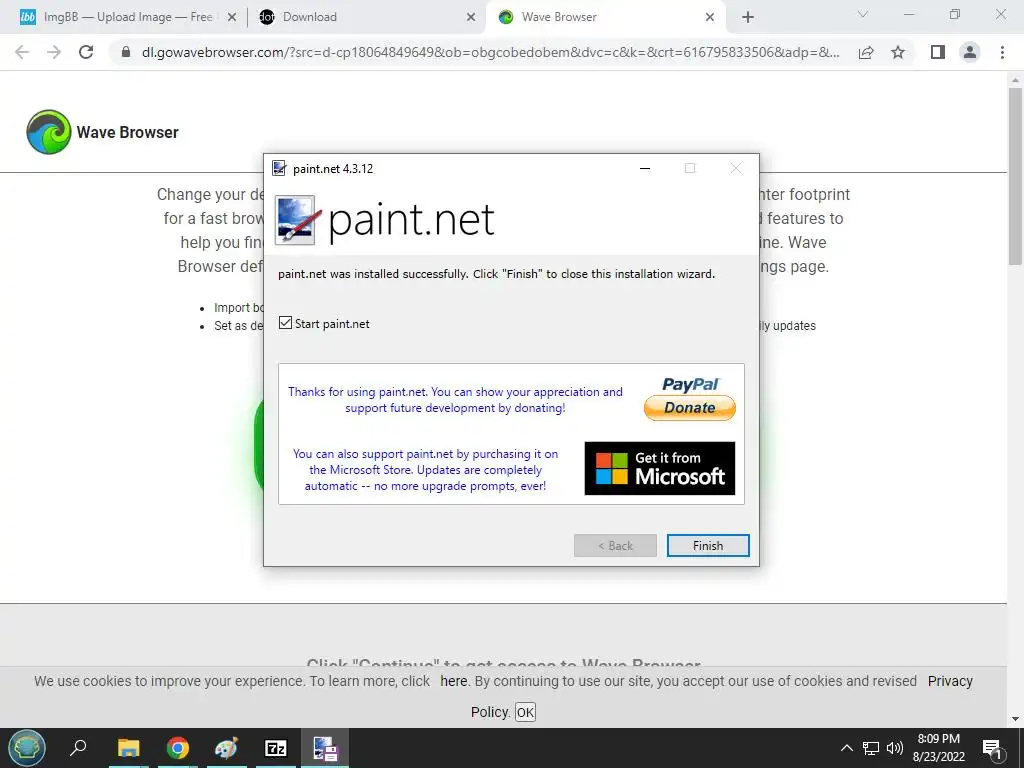Click the site lock icon in address bar
1024x768 pixels.
coord(126,52)
